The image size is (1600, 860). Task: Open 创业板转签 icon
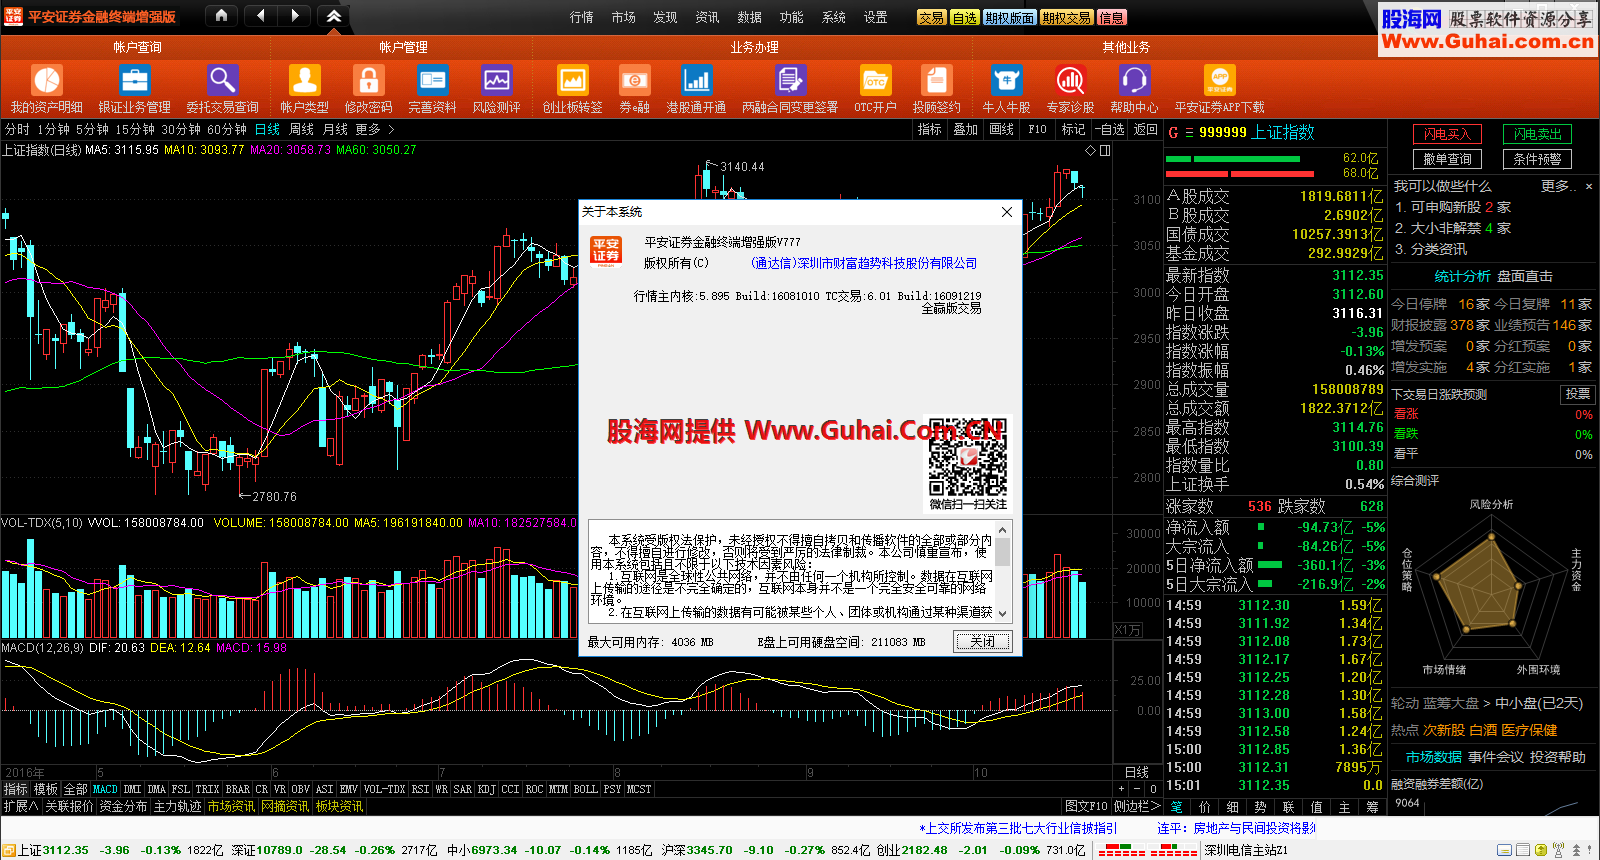click(572, 80)
